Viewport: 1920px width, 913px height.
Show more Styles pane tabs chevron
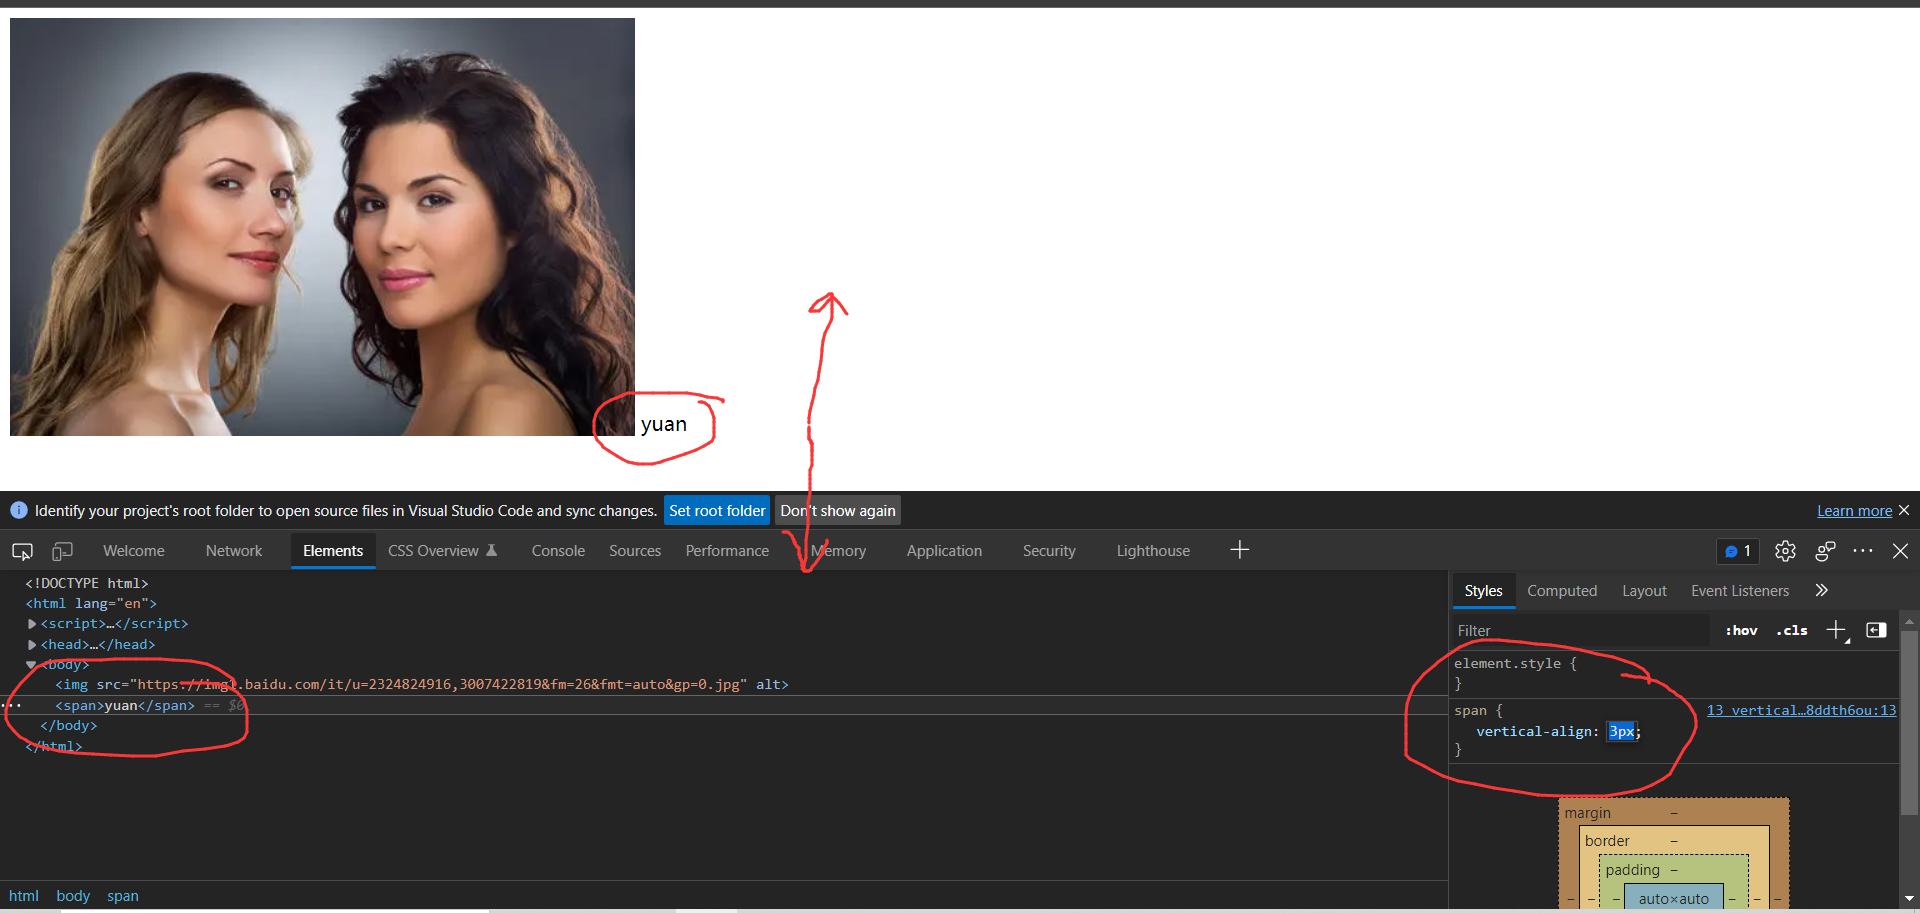point(1821,591)
